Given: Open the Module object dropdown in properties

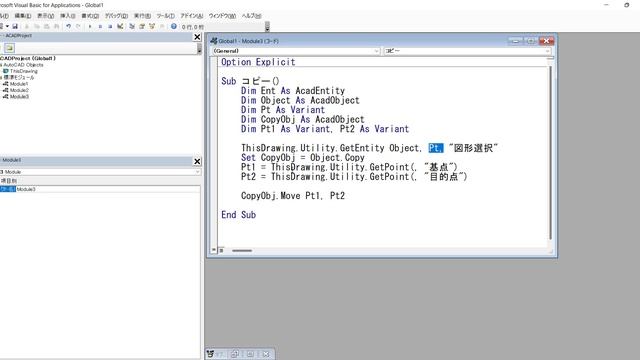Looking at the screenshot, I should [198, 172].
